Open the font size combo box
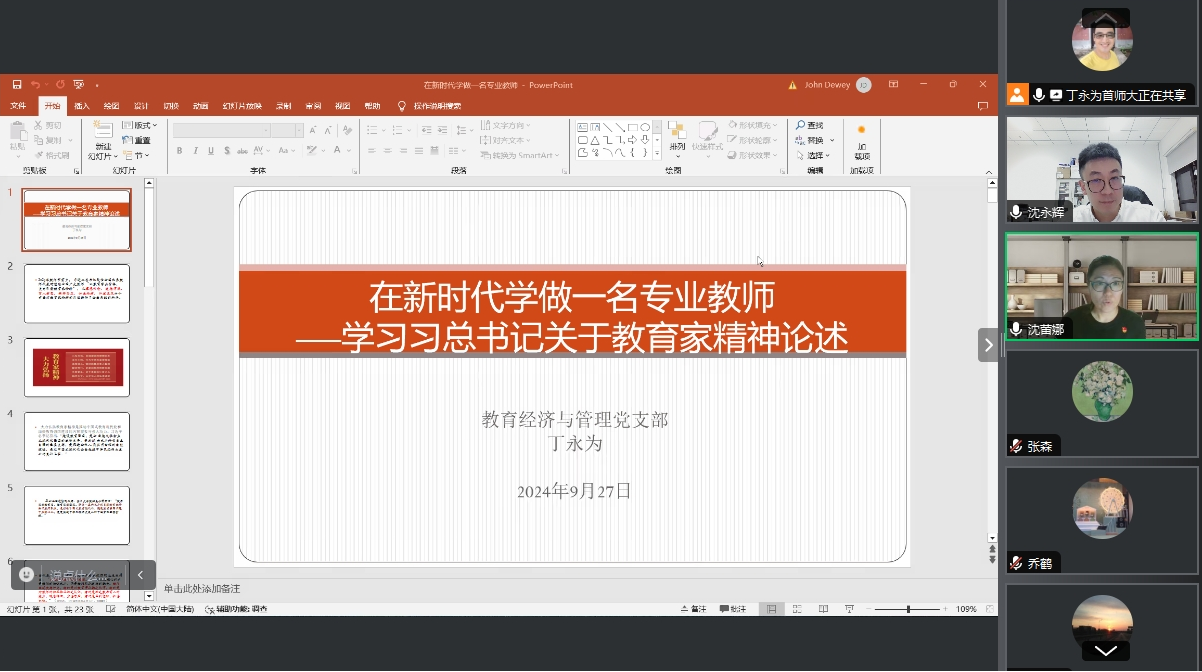This screenshot has height=672, width=1202. (x=286, y=130)
